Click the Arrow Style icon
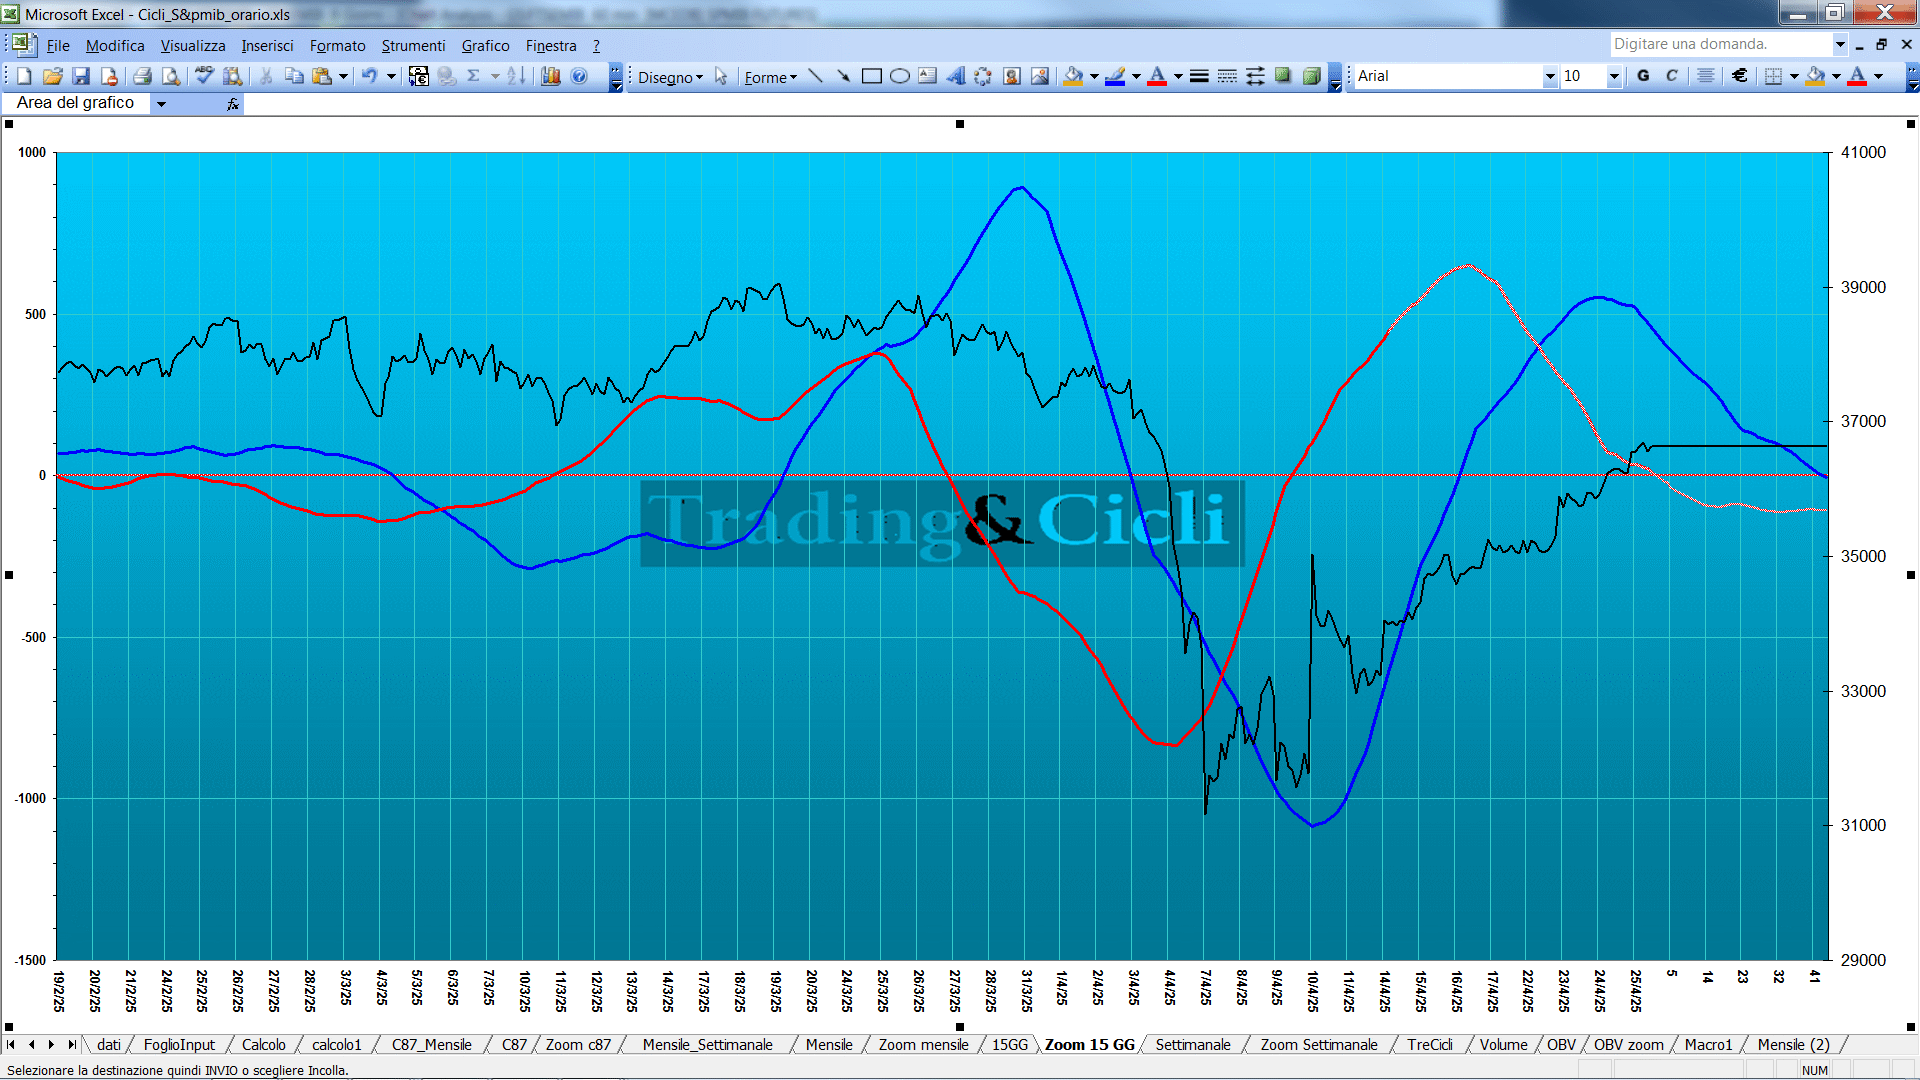Image resolution: width=1920 pixels, height=1080 pixels. point(1255,76)
